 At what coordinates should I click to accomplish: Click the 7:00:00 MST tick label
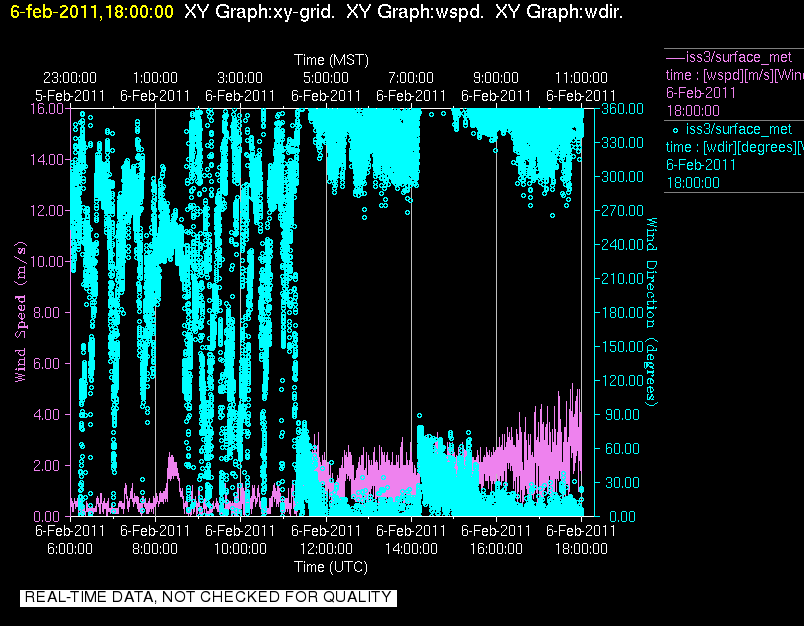pos(411,78)
